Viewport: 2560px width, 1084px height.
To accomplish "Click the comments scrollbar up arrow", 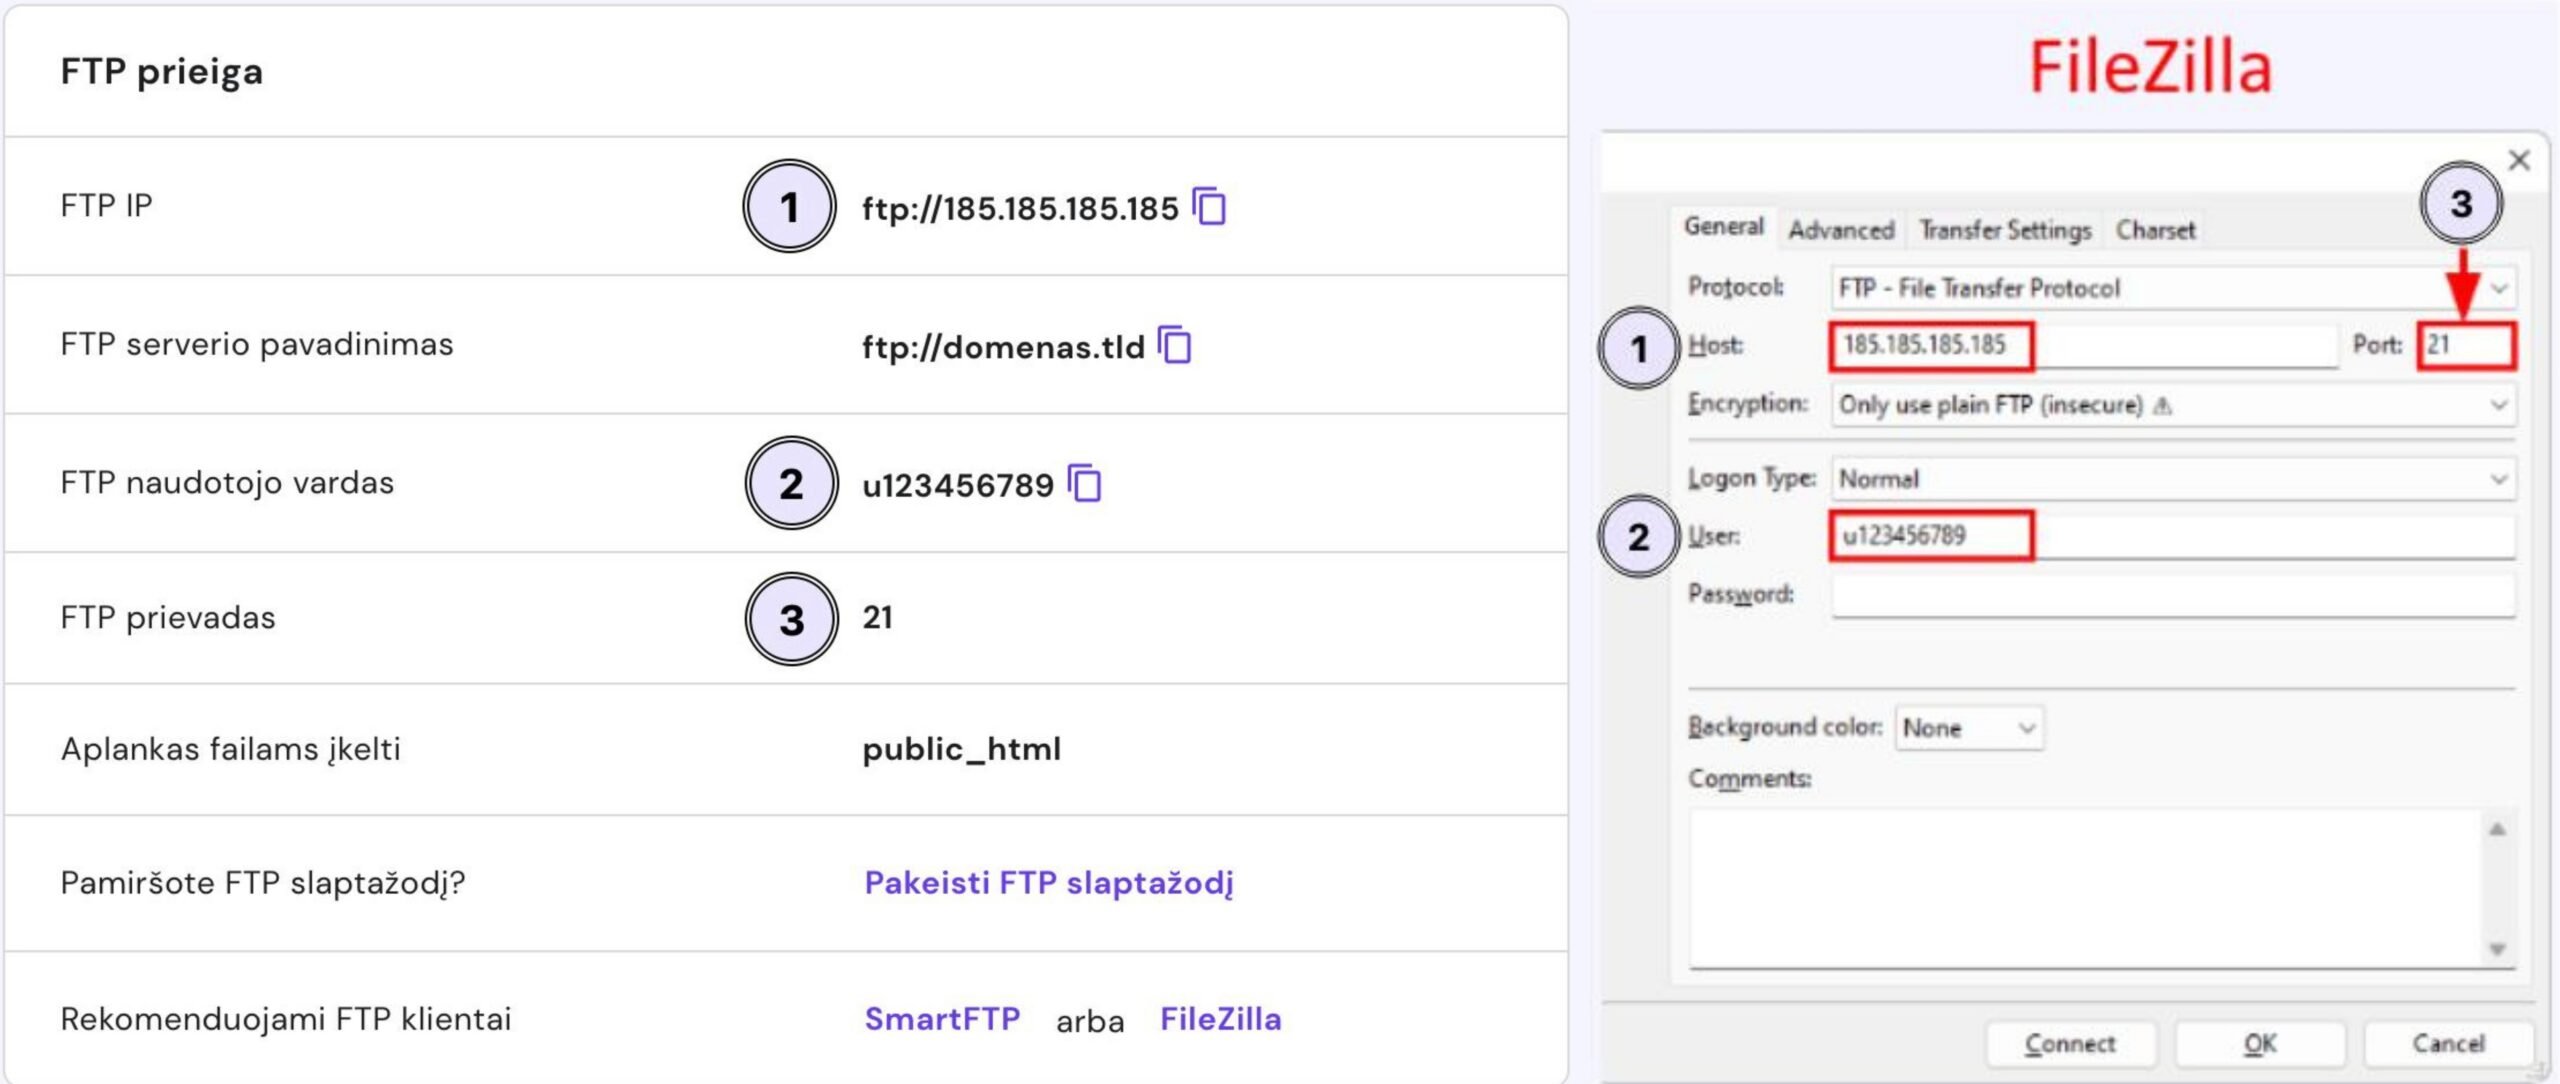I will (x=2497, y=829).
